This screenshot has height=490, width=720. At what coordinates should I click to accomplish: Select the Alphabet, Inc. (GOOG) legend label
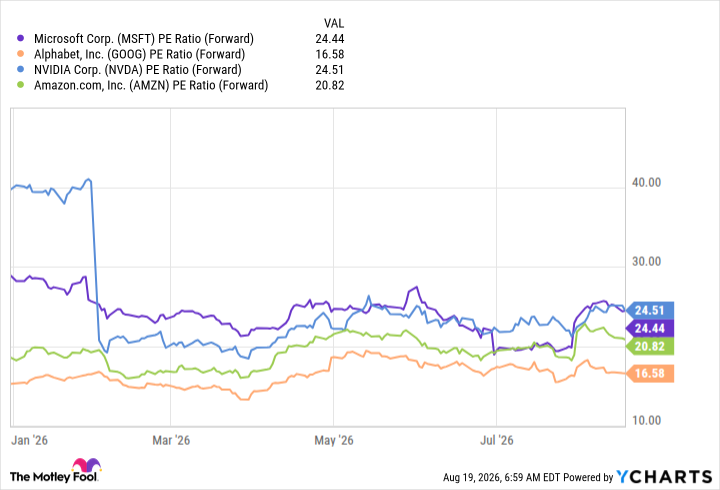tap(139, 54)
